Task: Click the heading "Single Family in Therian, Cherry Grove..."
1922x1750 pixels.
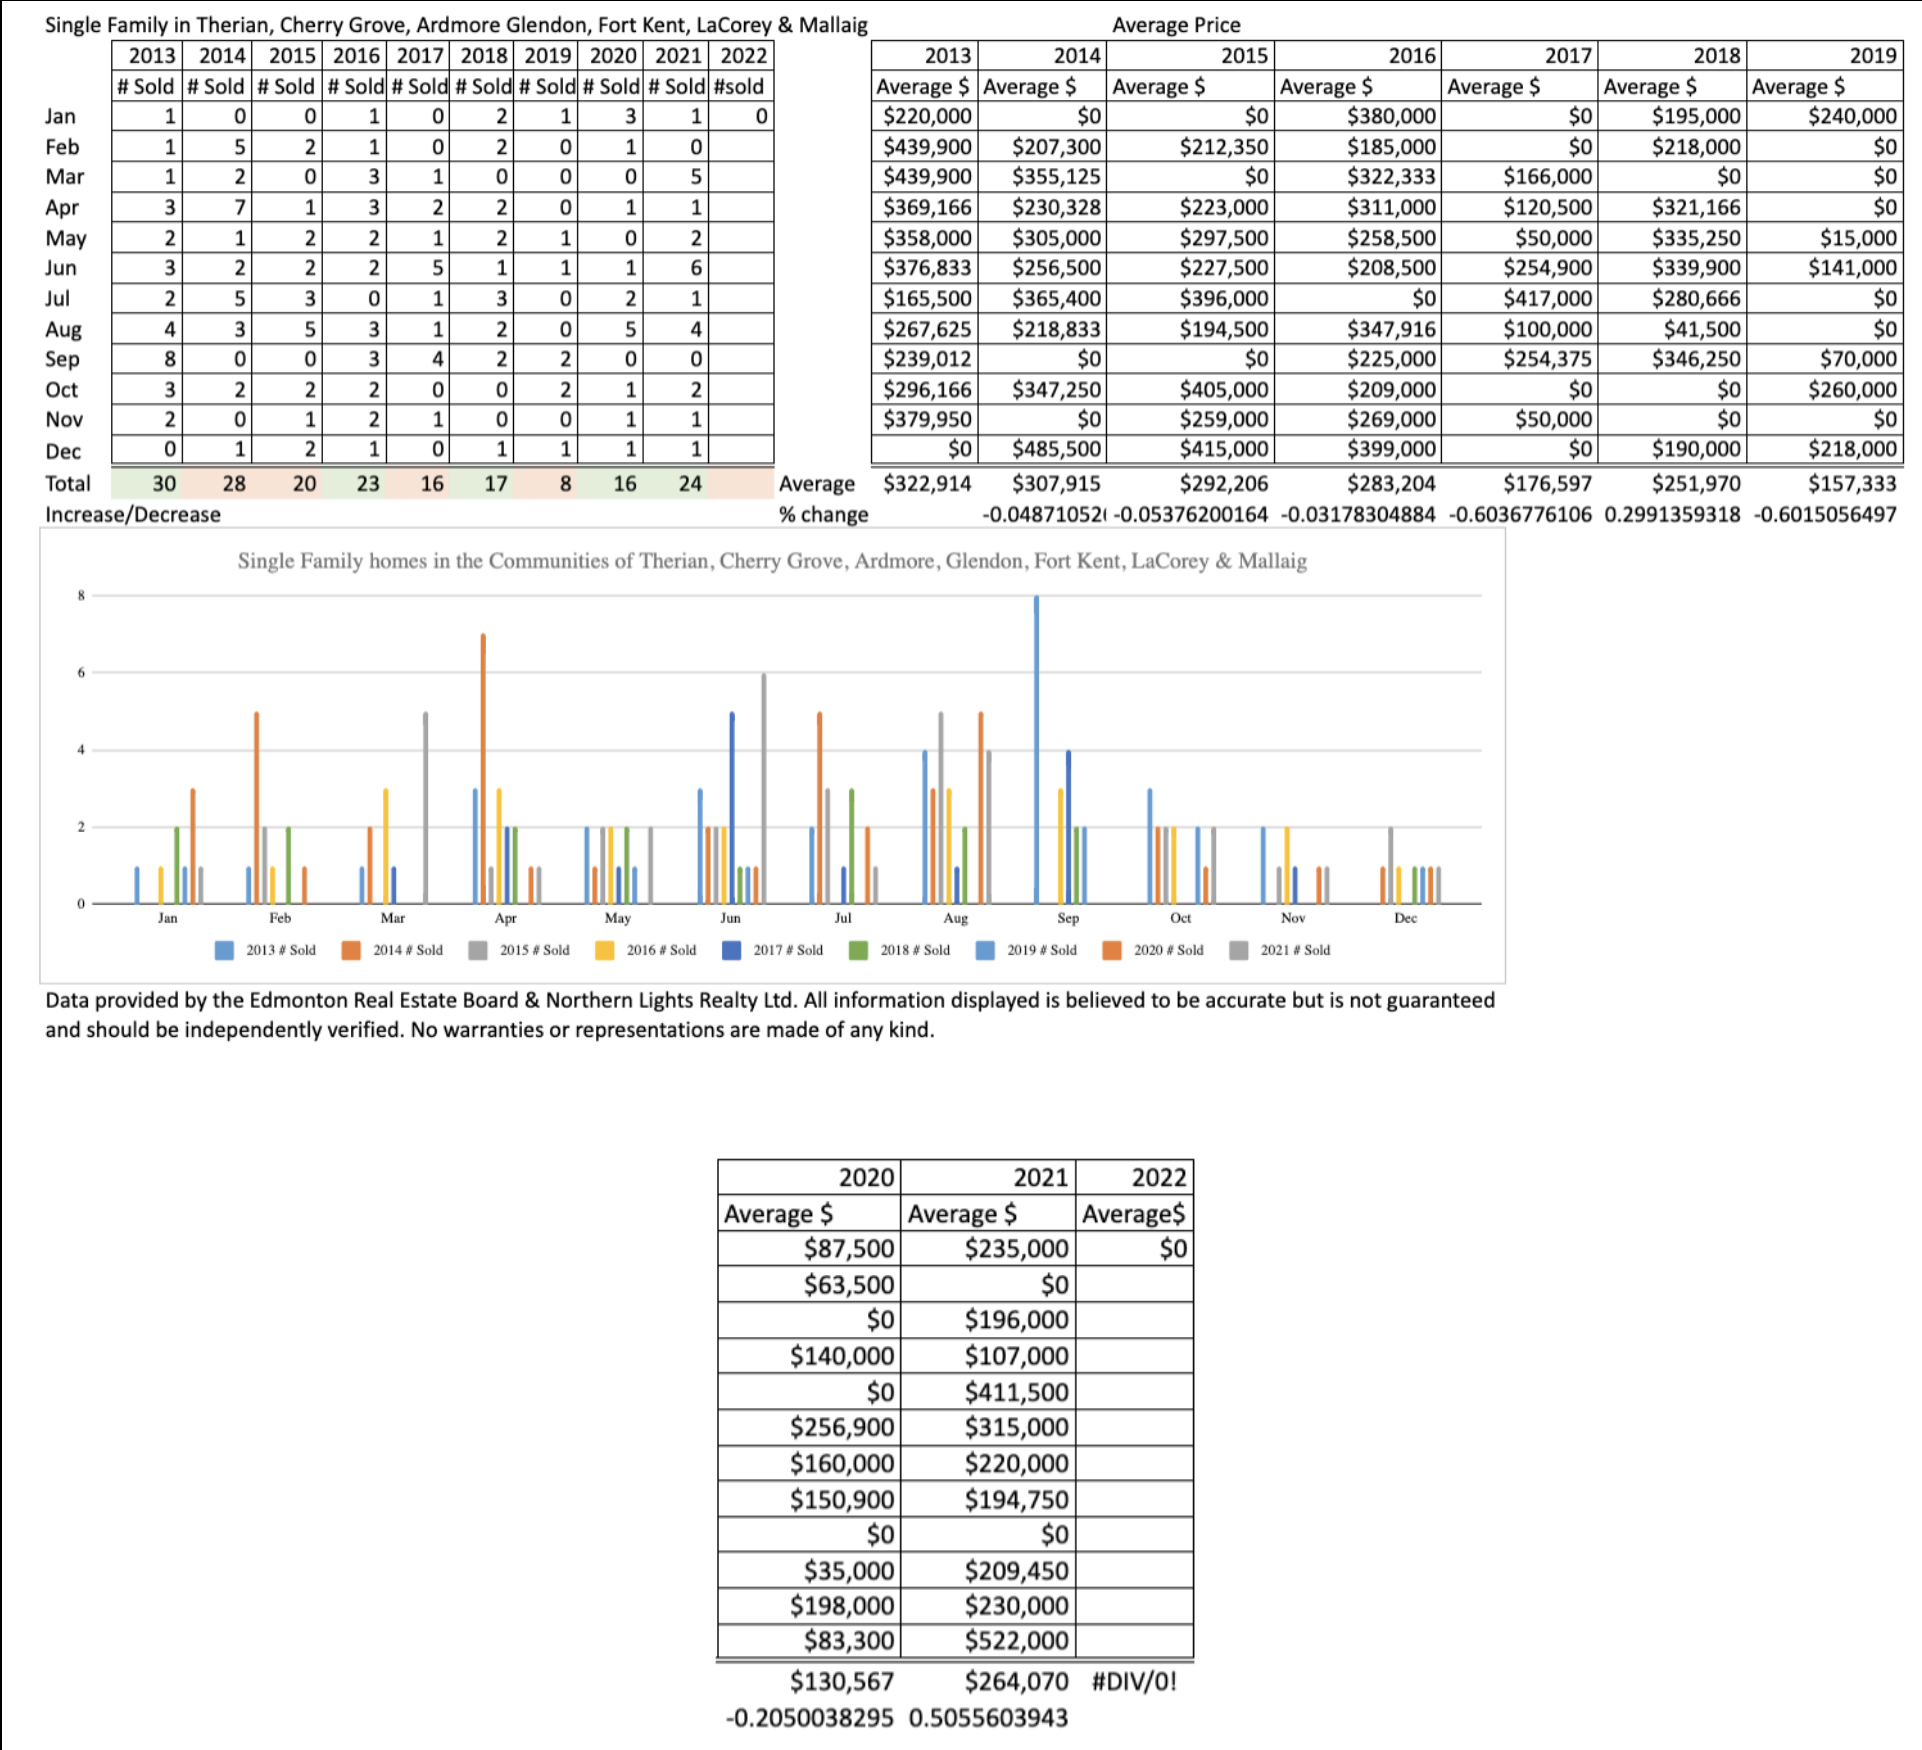Action: [456, 25]
